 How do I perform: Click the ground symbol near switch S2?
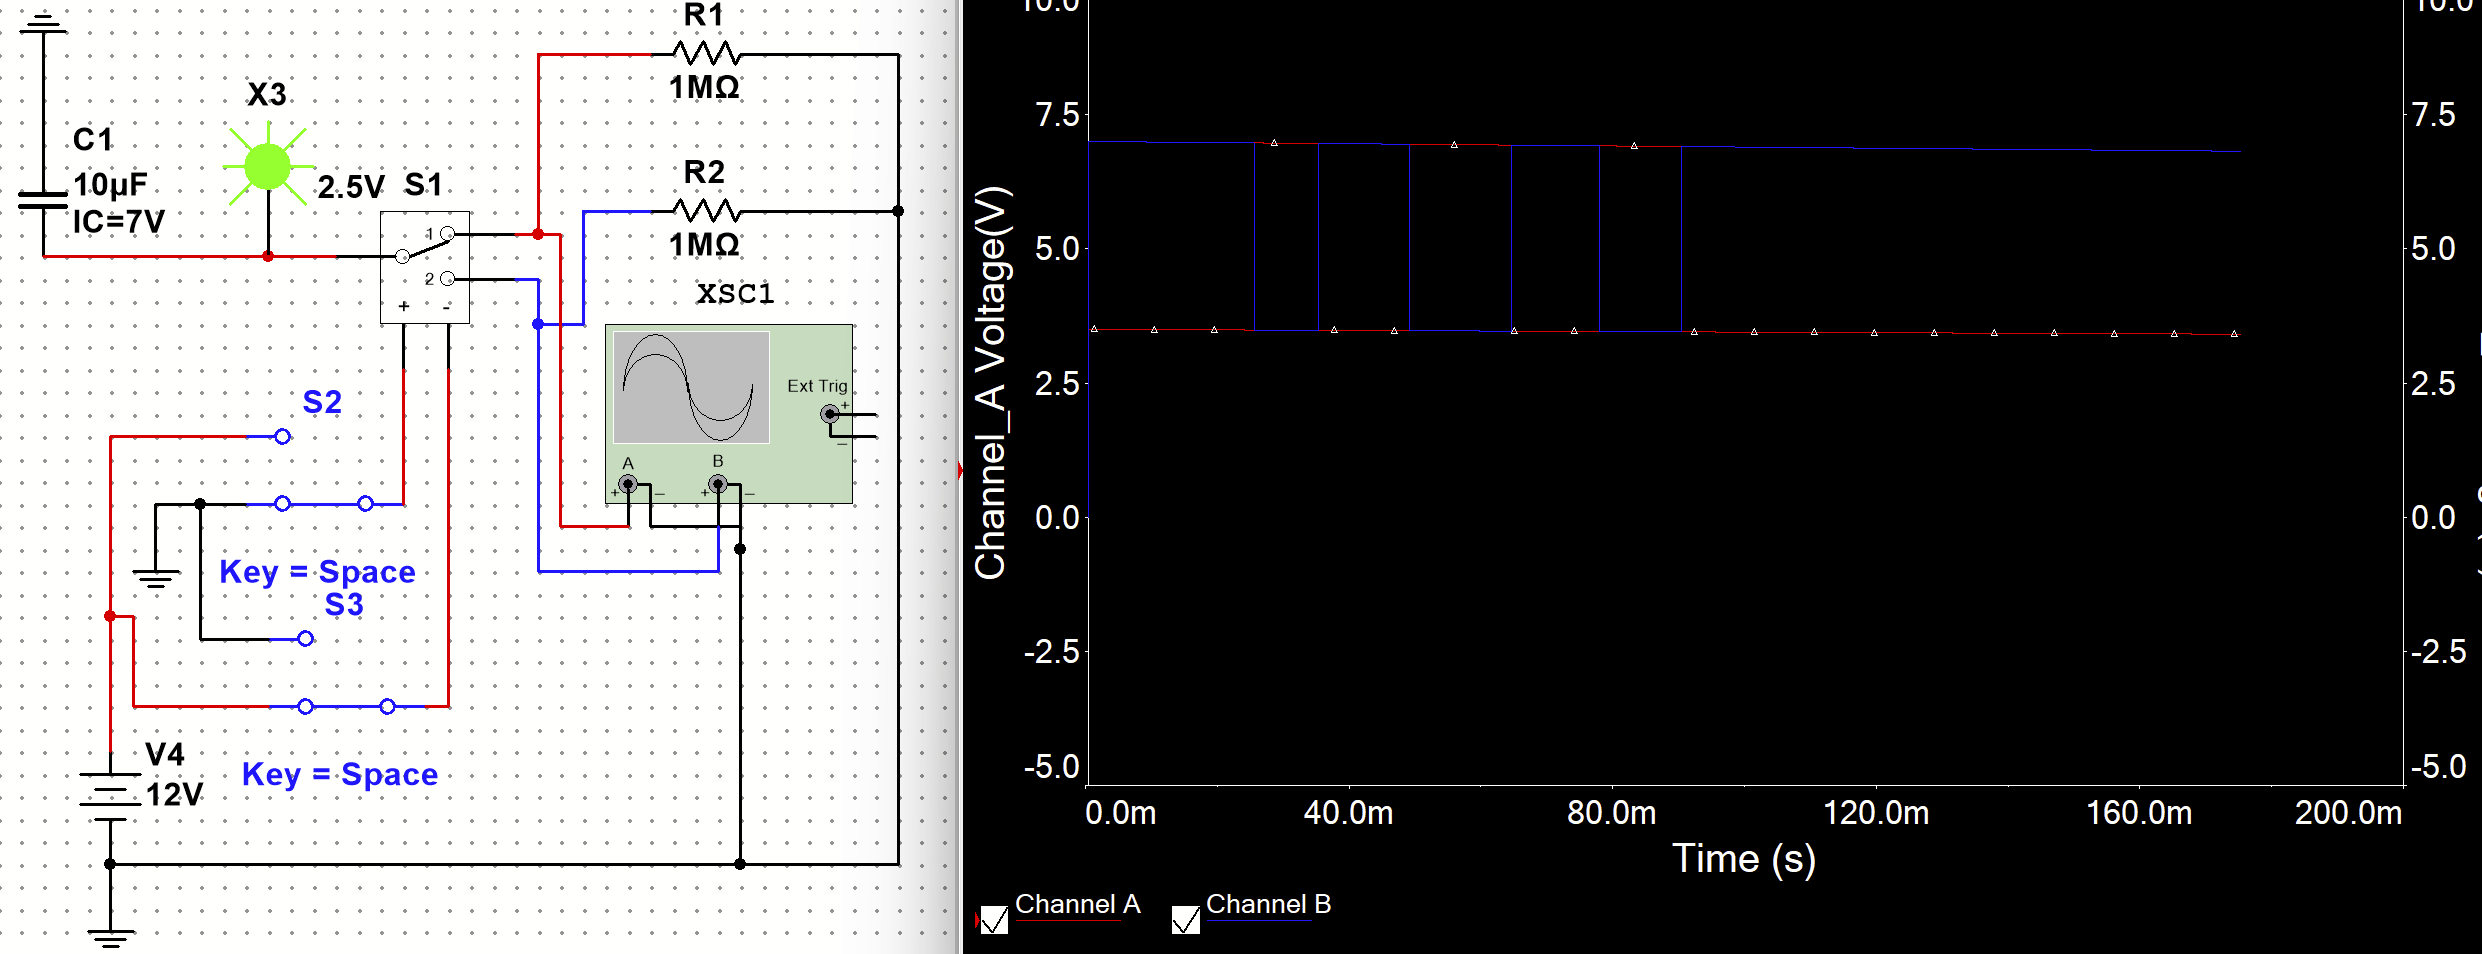click(x=156, y=579)
